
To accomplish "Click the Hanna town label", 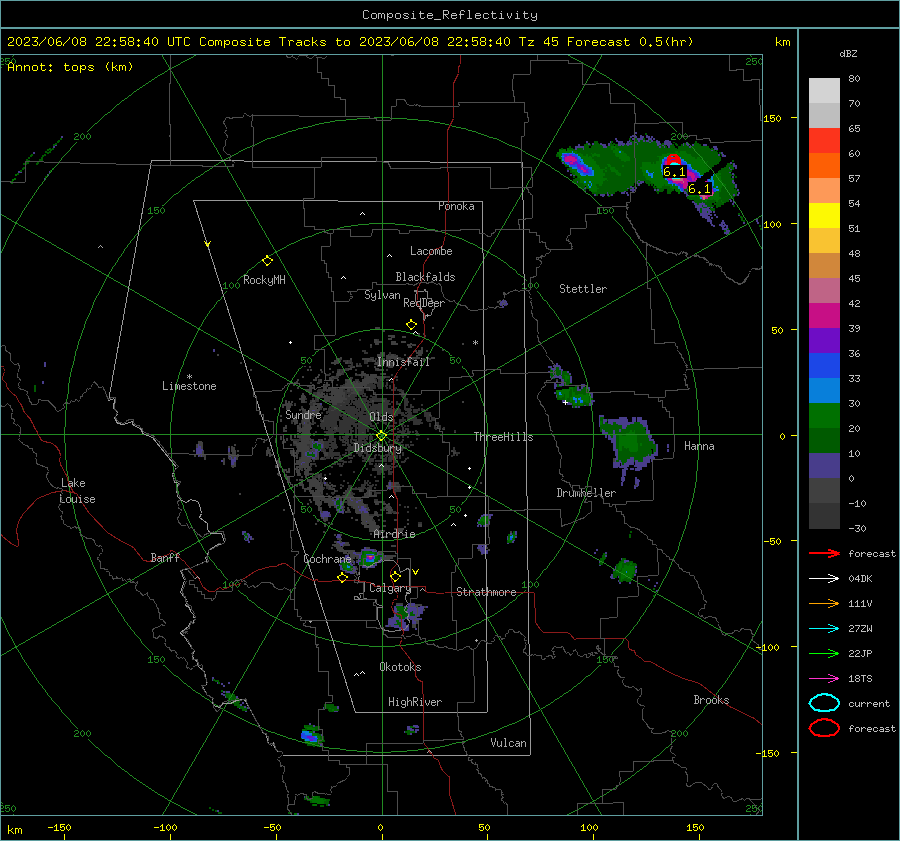I will [x=699, y=446].
